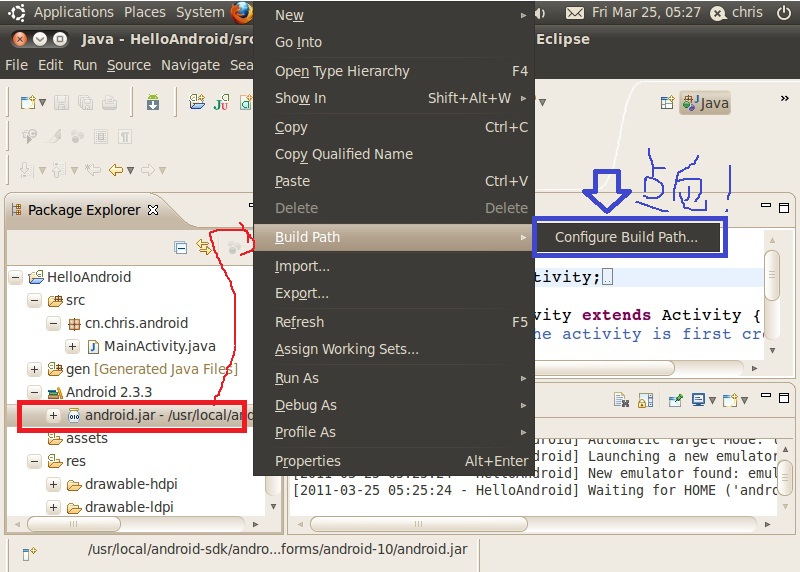Click Clear Console icon
800x572 pixels.
[621, 400]
